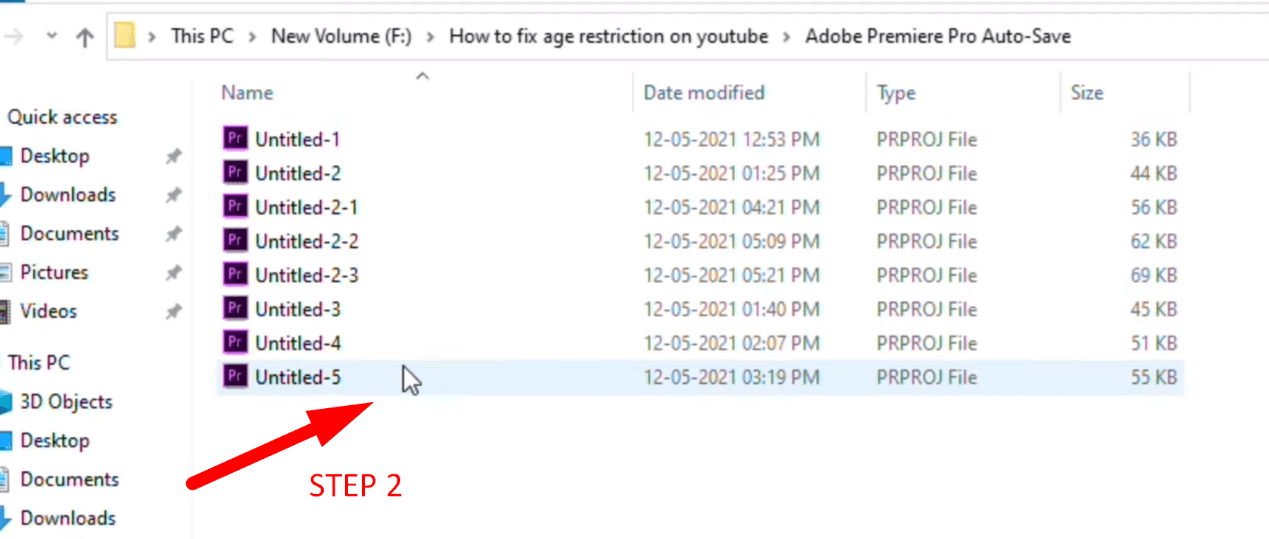
Task: Click the Untitled-1 Premiere project icon
Action: coord(235,139)
